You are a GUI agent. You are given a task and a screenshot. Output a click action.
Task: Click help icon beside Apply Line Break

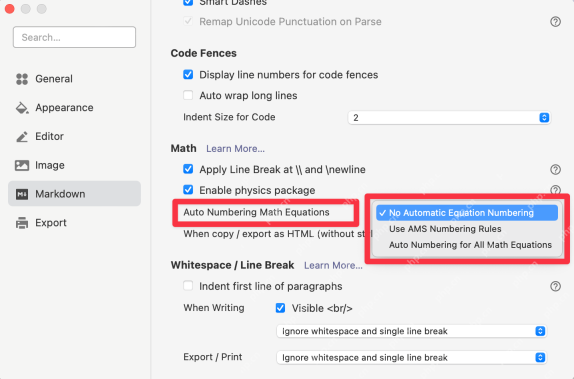(x=555, y=170)
